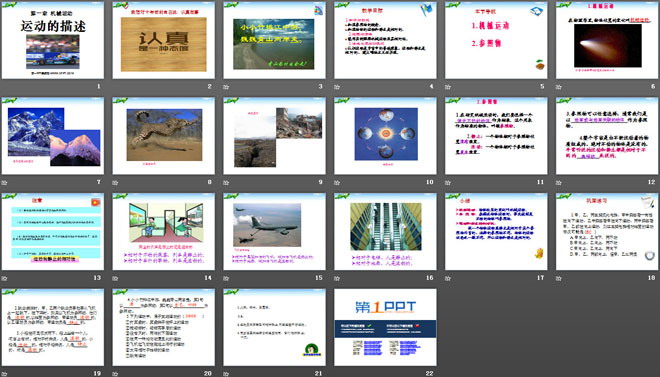660x377 pixels.
Task: Click the transition star icon below slide 7
Action: pyautogui.click(x=4, y=183)
